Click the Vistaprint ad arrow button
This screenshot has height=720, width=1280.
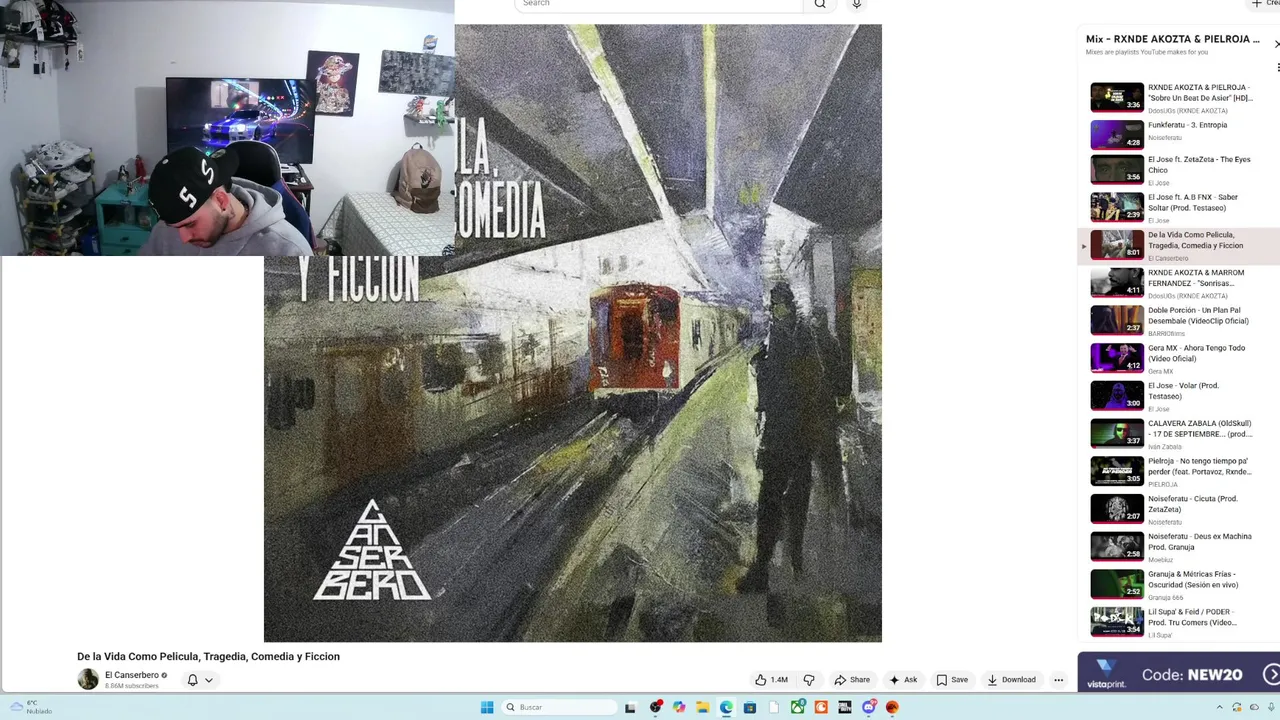point(1272,675)
